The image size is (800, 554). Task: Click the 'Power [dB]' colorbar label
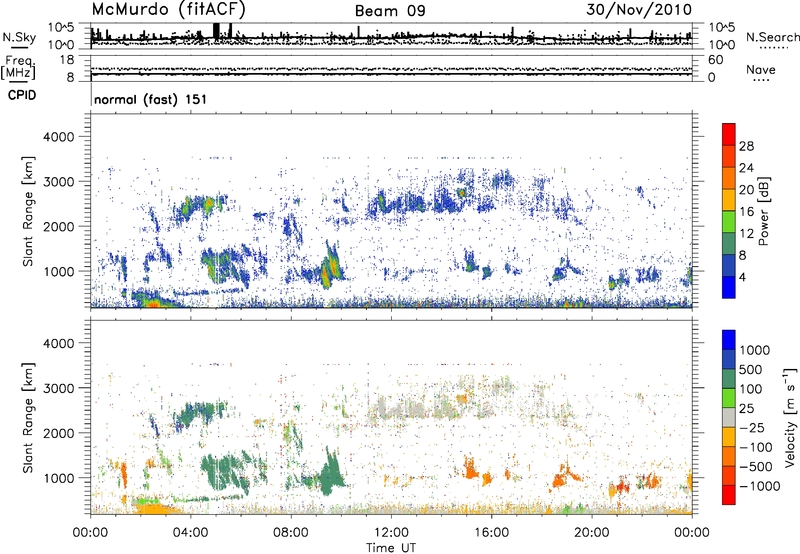click(x=763, y=211)
